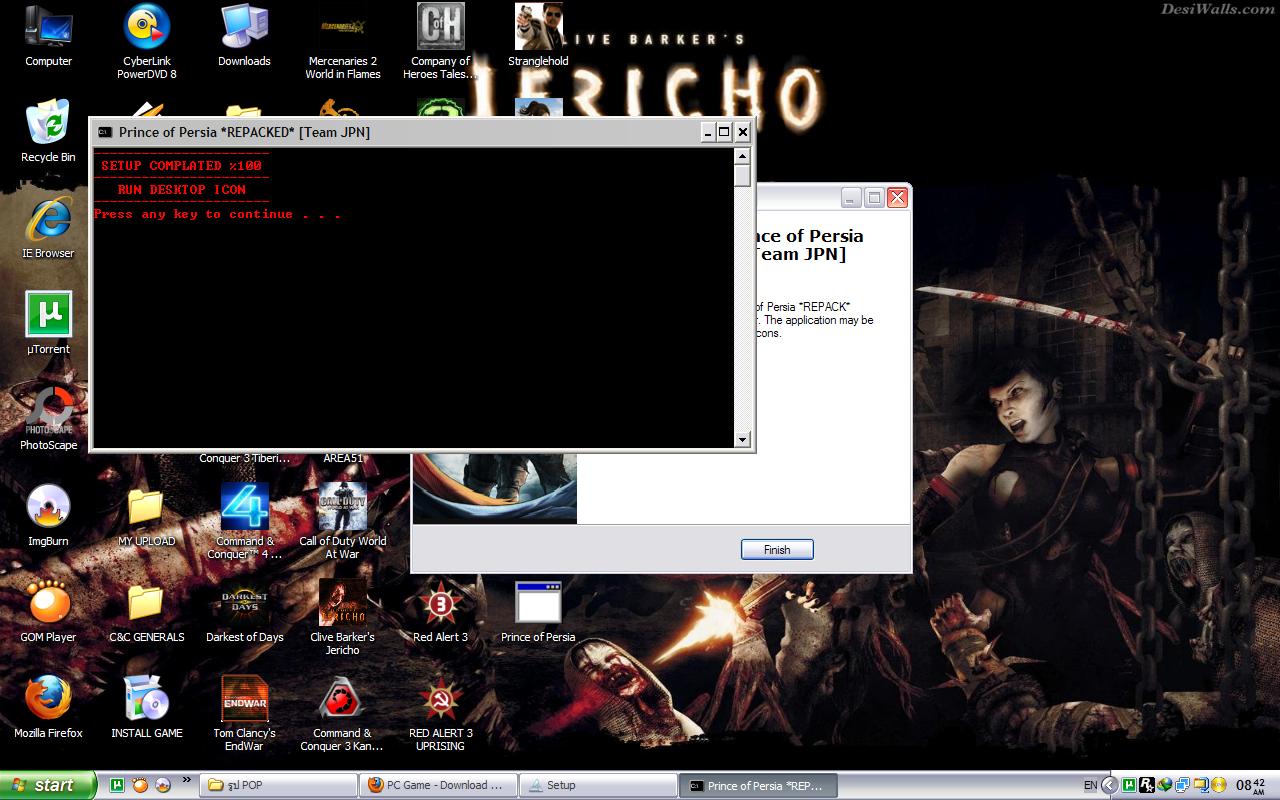Open the Computer desktop icon

click(48, 35)
